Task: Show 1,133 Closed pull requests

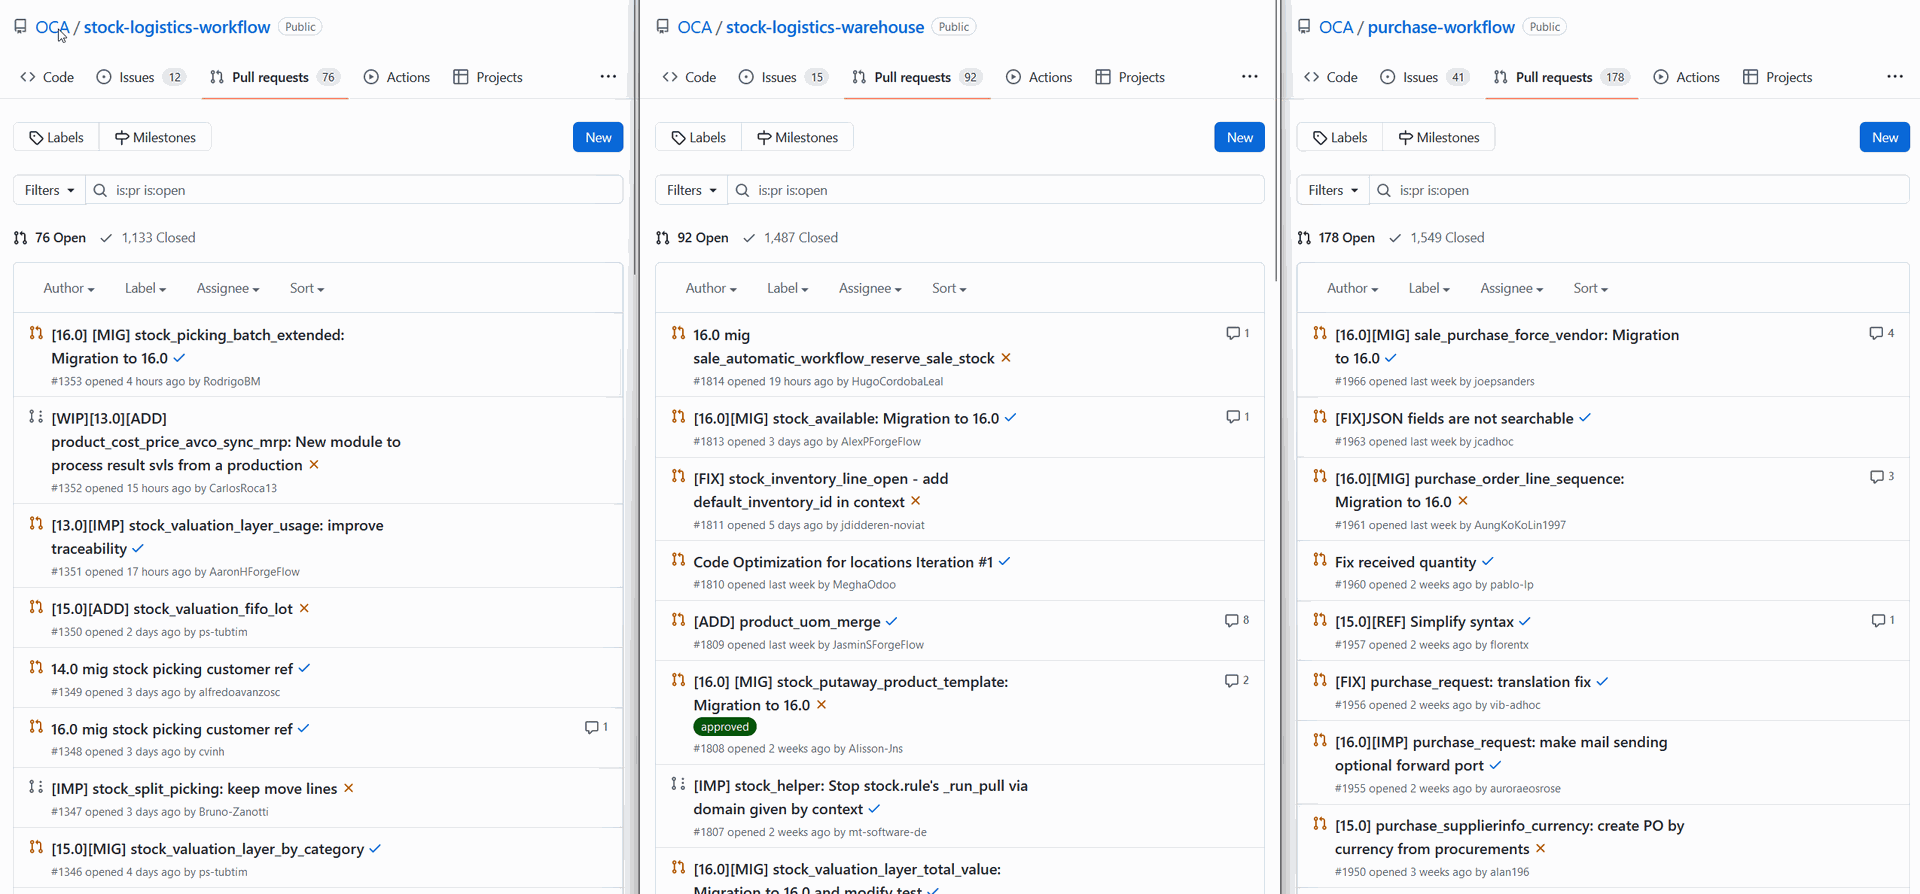Action: click(x=148, y=238)
